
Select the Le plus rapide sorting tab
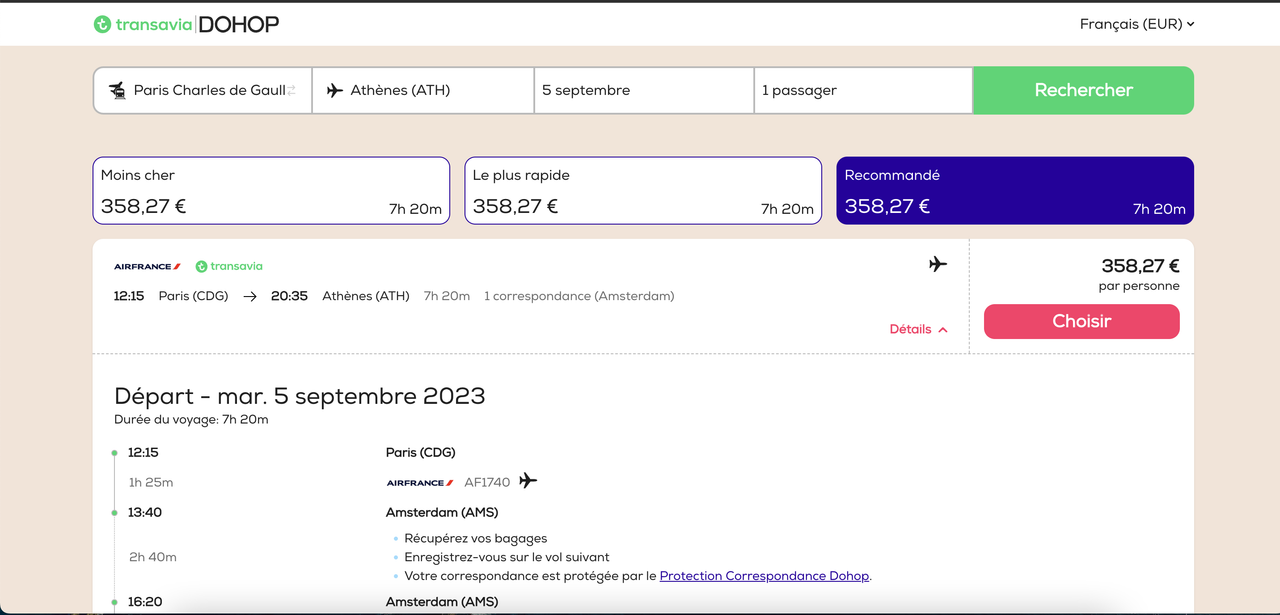(643, 190)
